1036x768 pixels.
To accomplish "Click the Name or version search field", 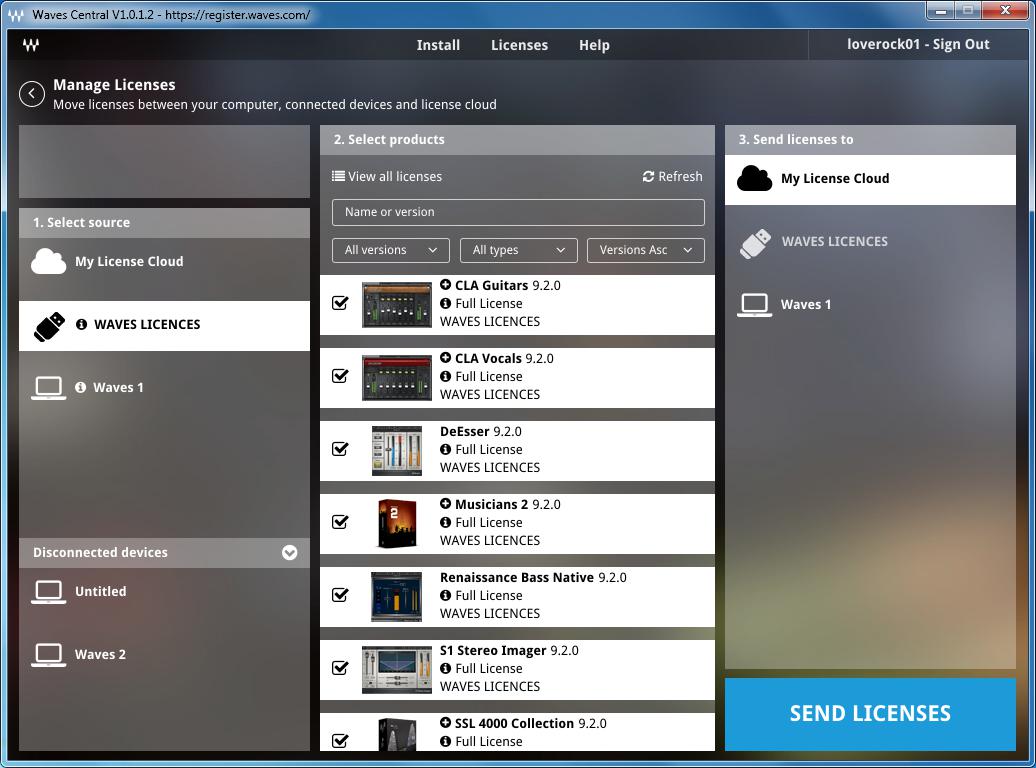I will click(518, 212).
